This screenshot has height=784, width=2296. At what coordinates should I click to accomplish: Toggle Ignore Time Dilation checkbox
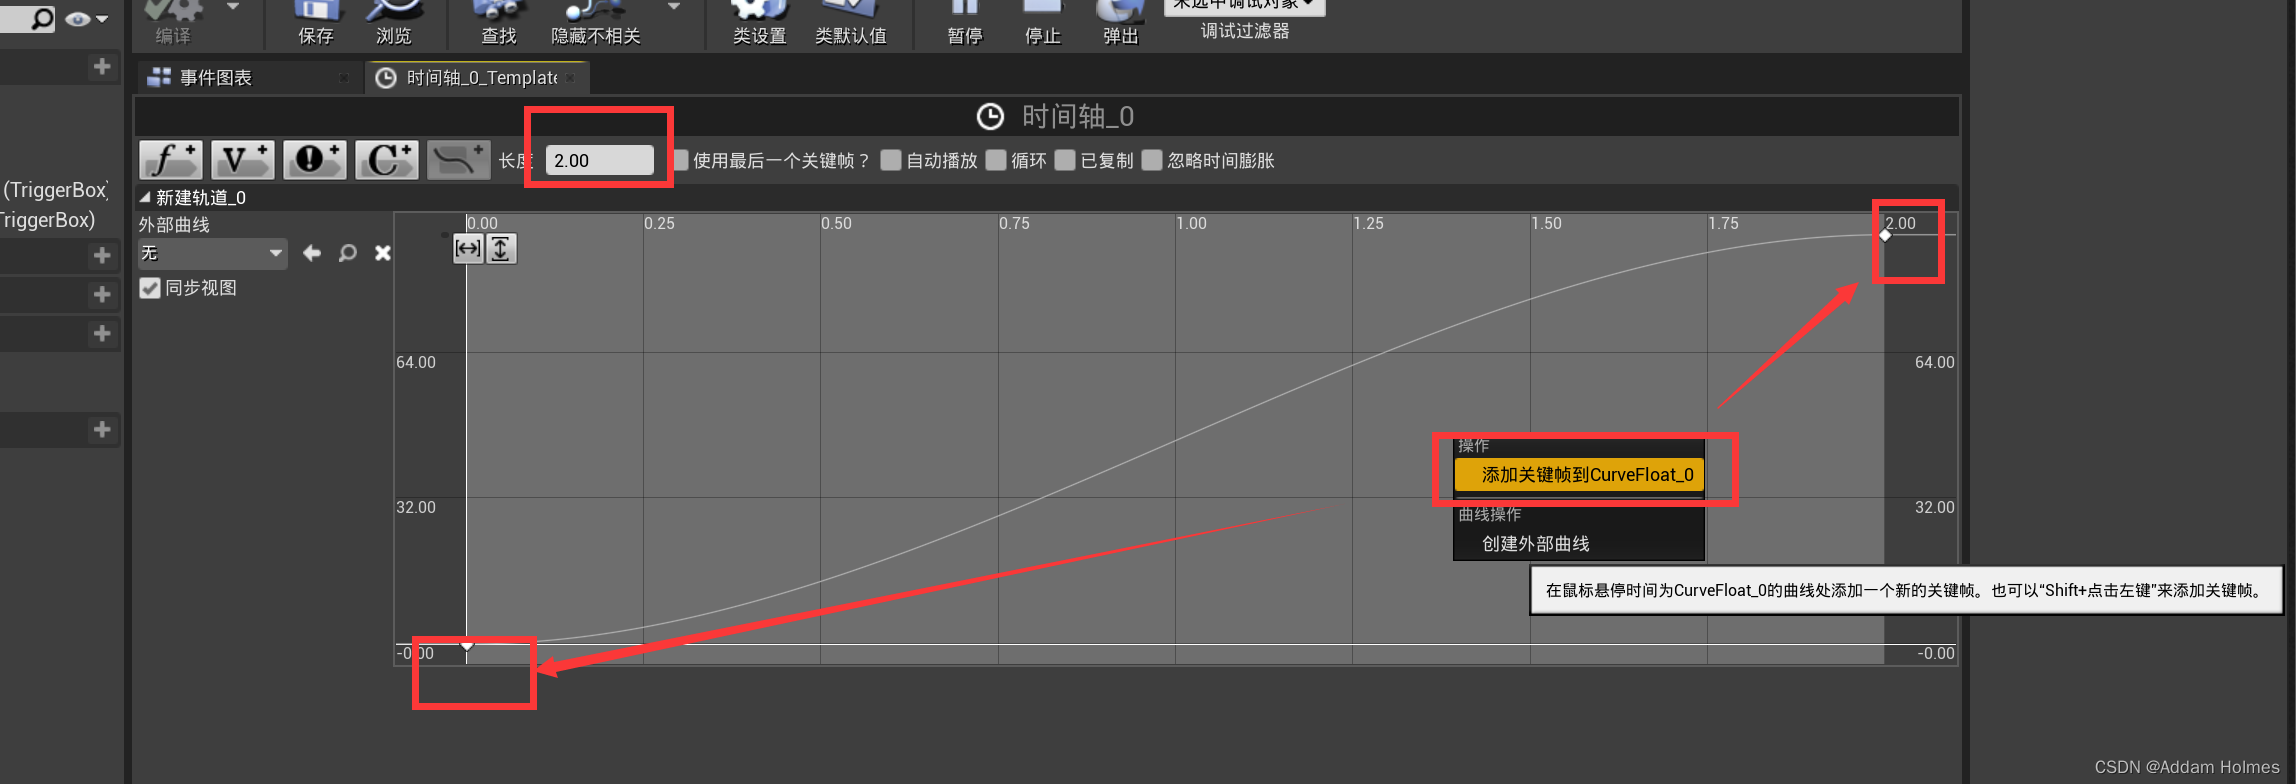click(1152, 160)
